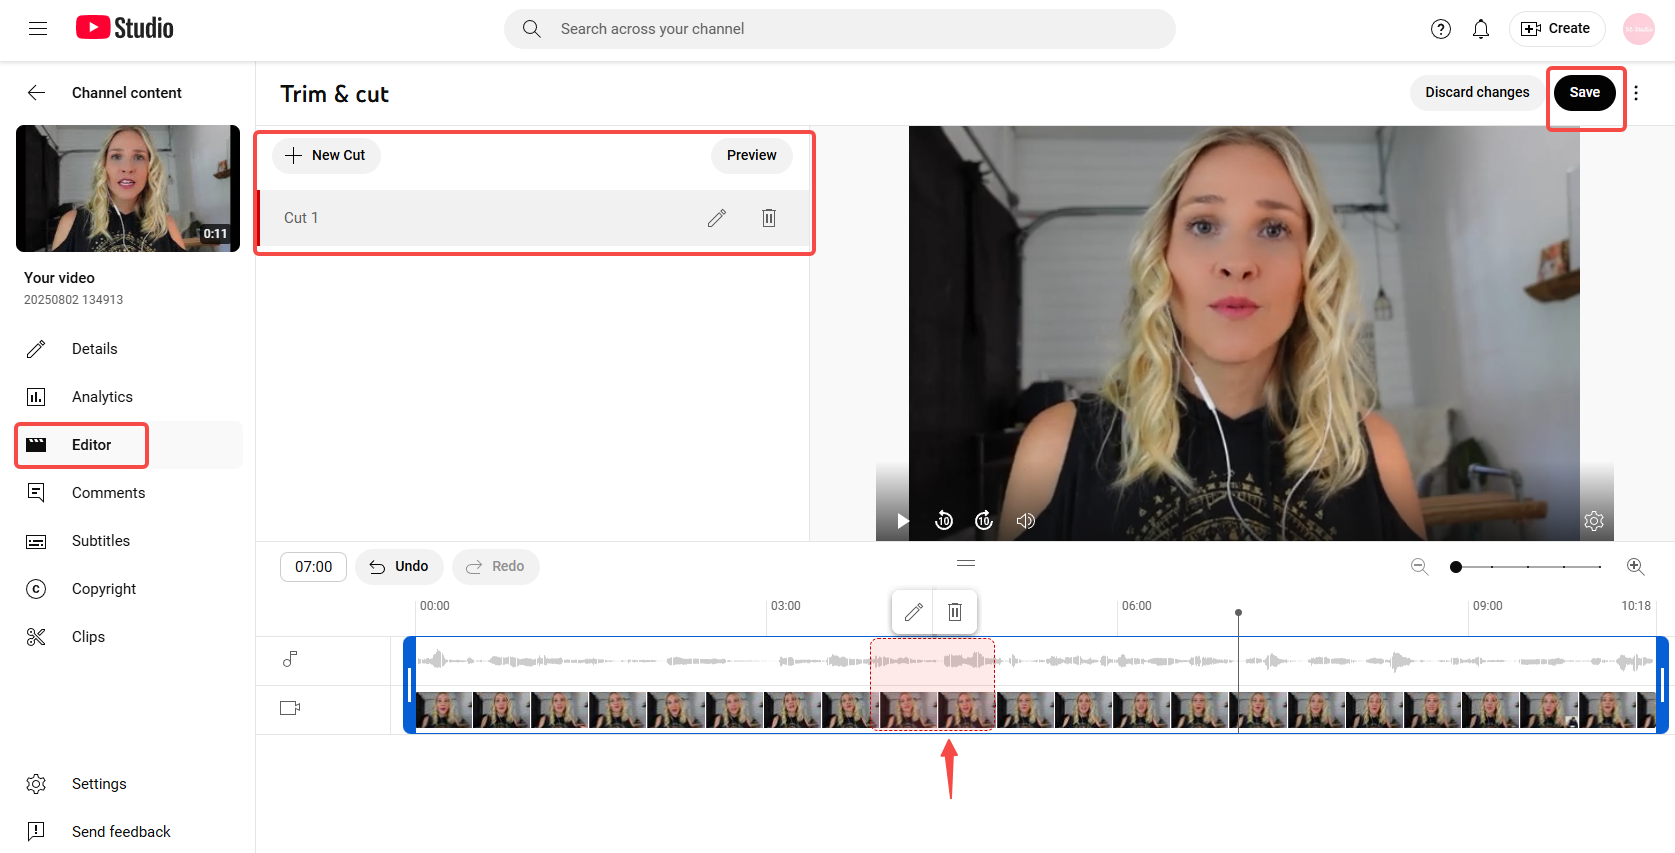
Task: Click the 07:00 timestamp field
Action: 313,567
